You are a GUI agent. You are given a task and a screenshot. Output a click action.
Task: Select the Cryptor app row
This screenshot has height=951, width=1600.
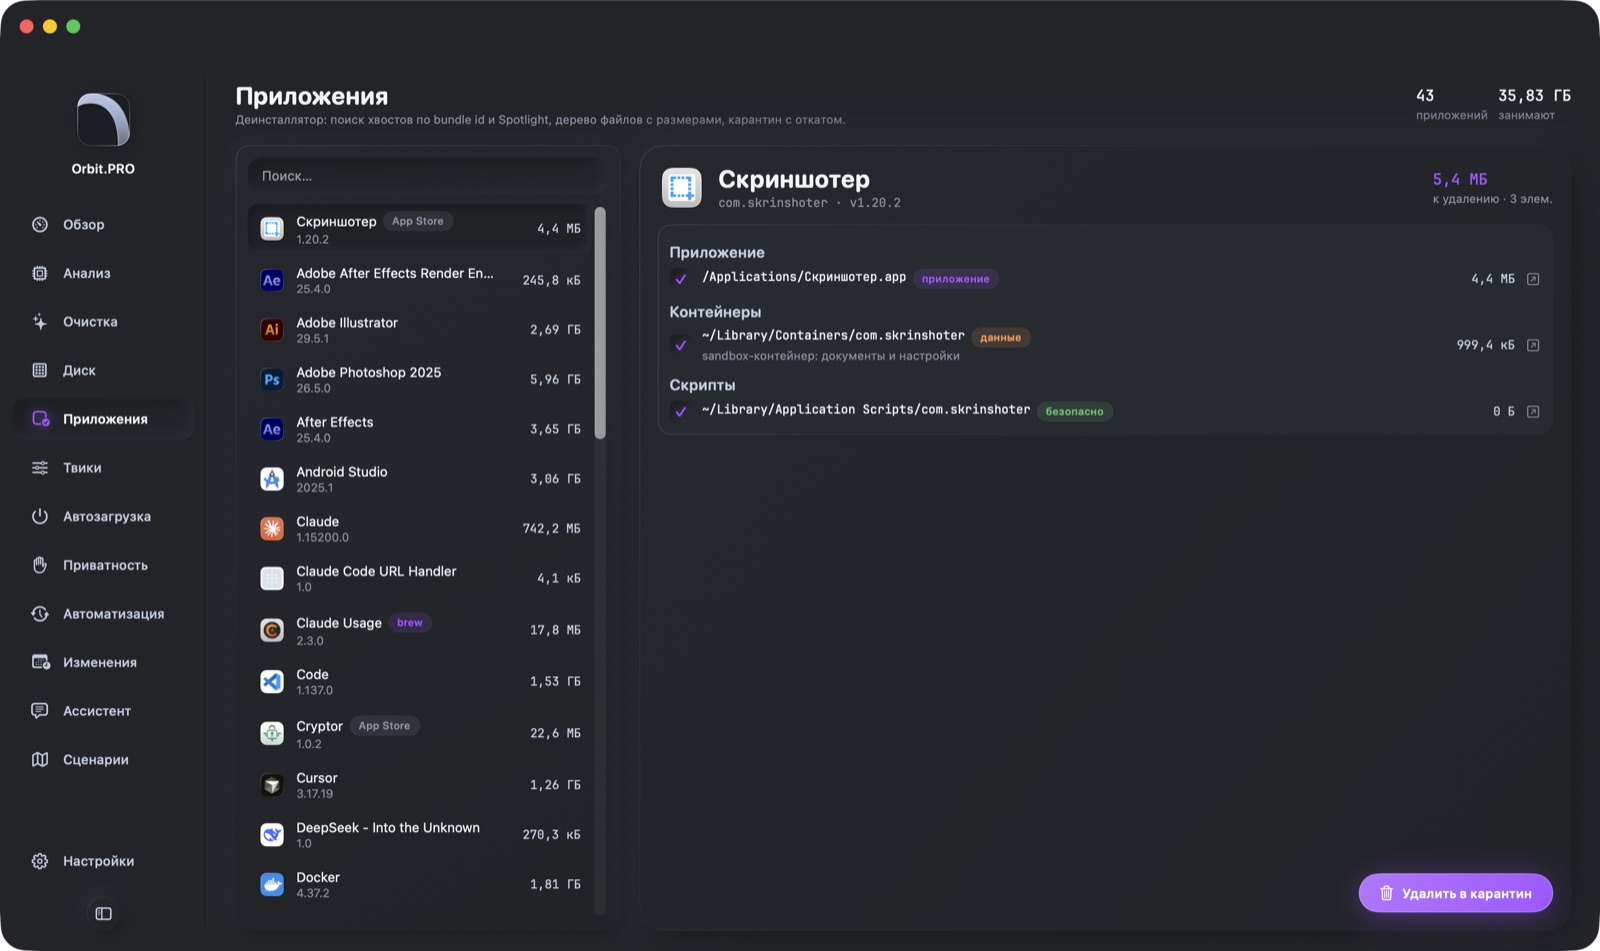[421, 734]
